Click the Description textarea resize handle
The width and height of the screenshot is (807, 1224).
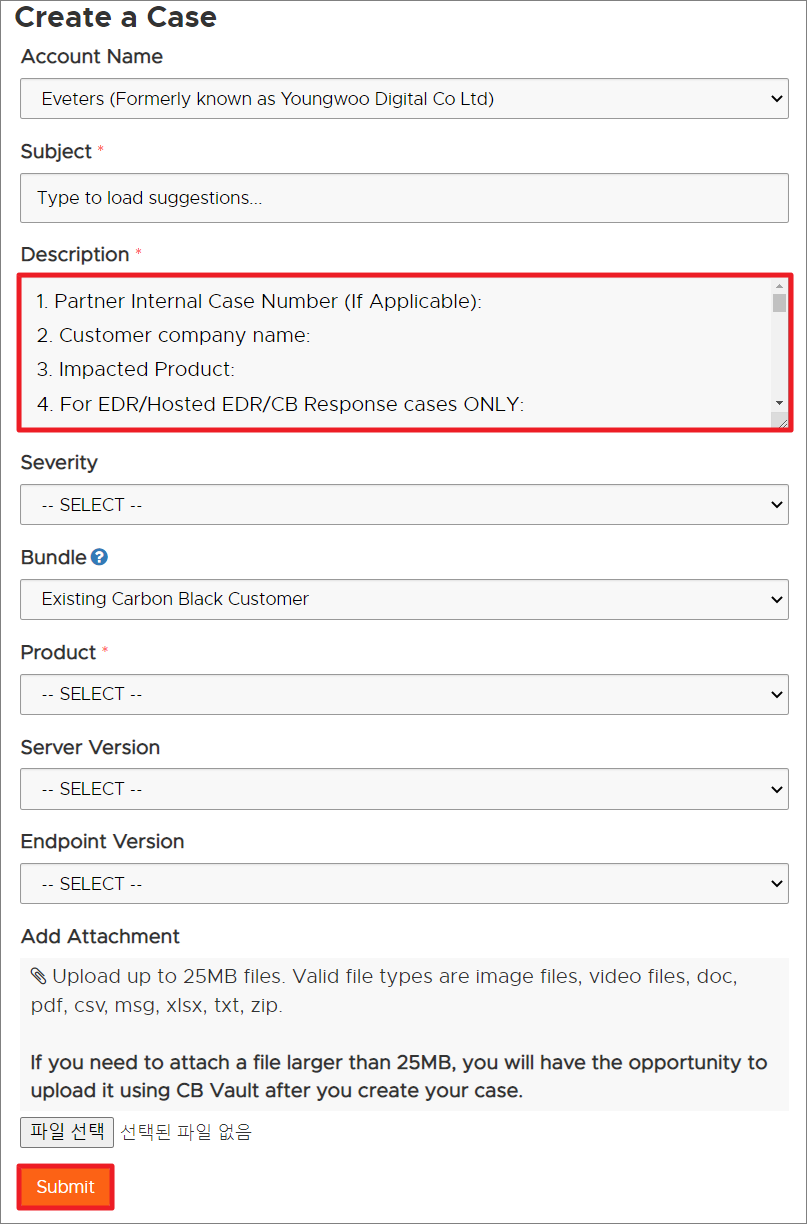(x=781, y=420)
